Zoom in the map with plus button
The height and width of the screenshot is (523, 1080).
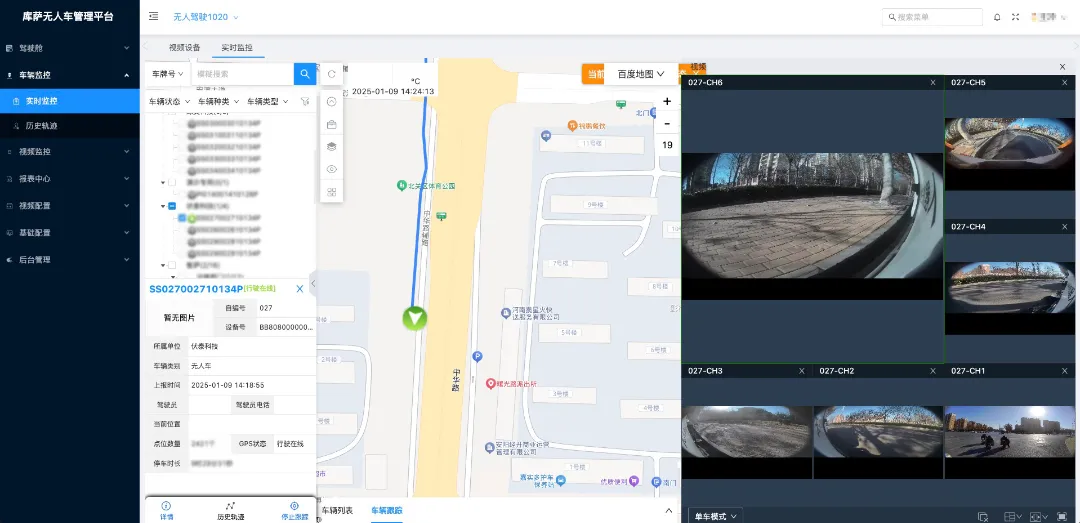[x=667, y=101]
